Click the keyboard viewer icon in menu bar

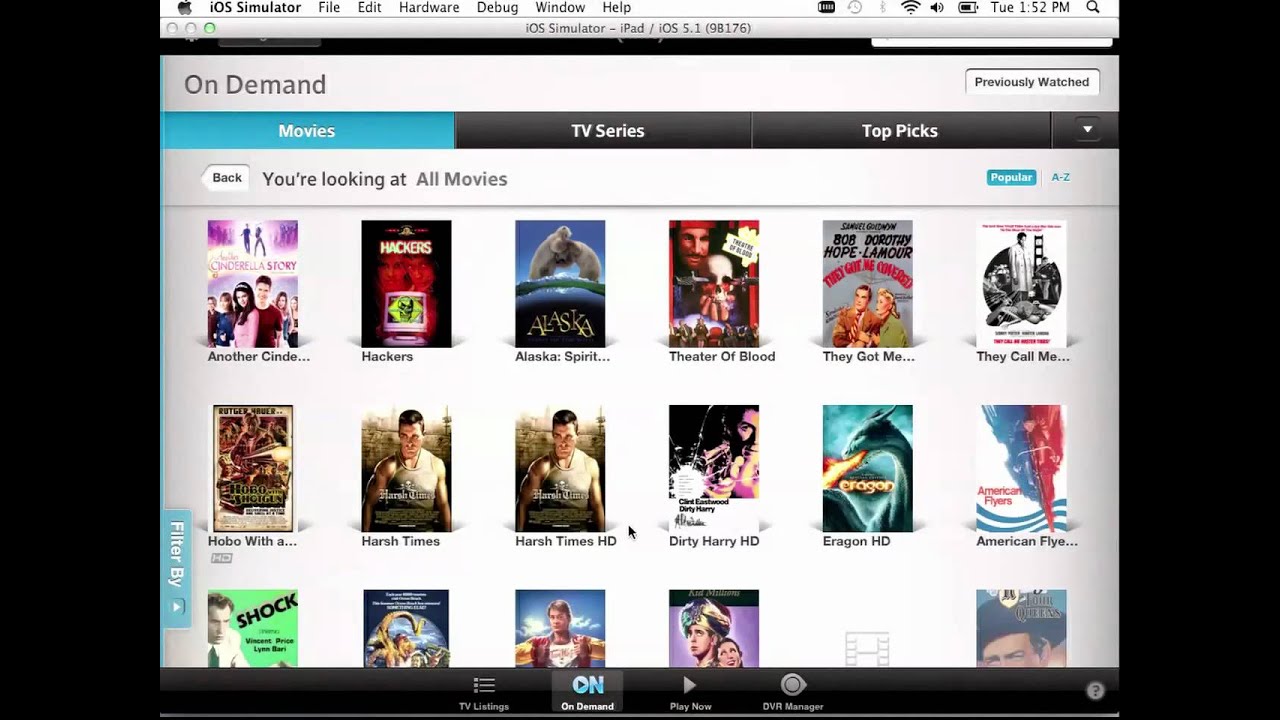point(827,8)
